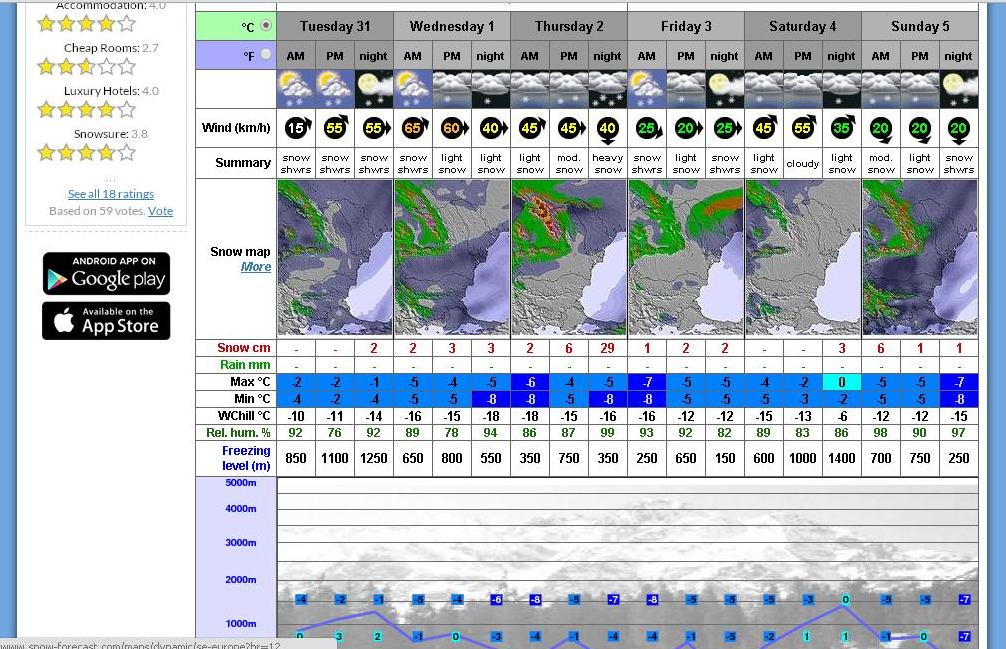Open the Wednesday 1 snow map thumbnail
The image size is (1006, 649).
tap(452, 258)
